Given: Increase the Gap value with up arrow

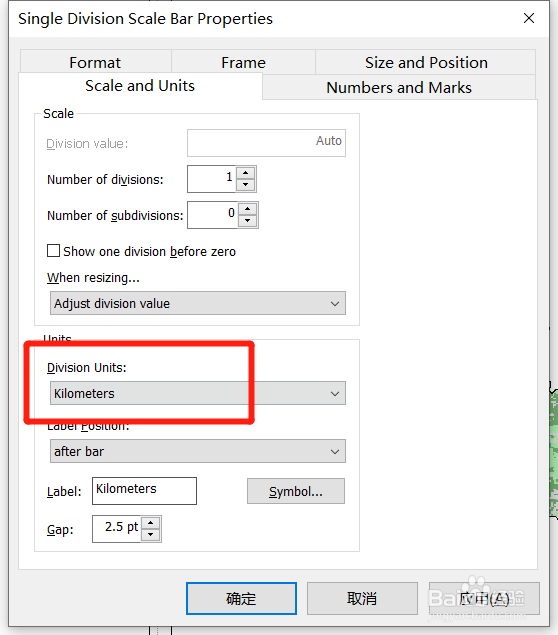Looking at the screenshot, I should (x=151, y=523).
